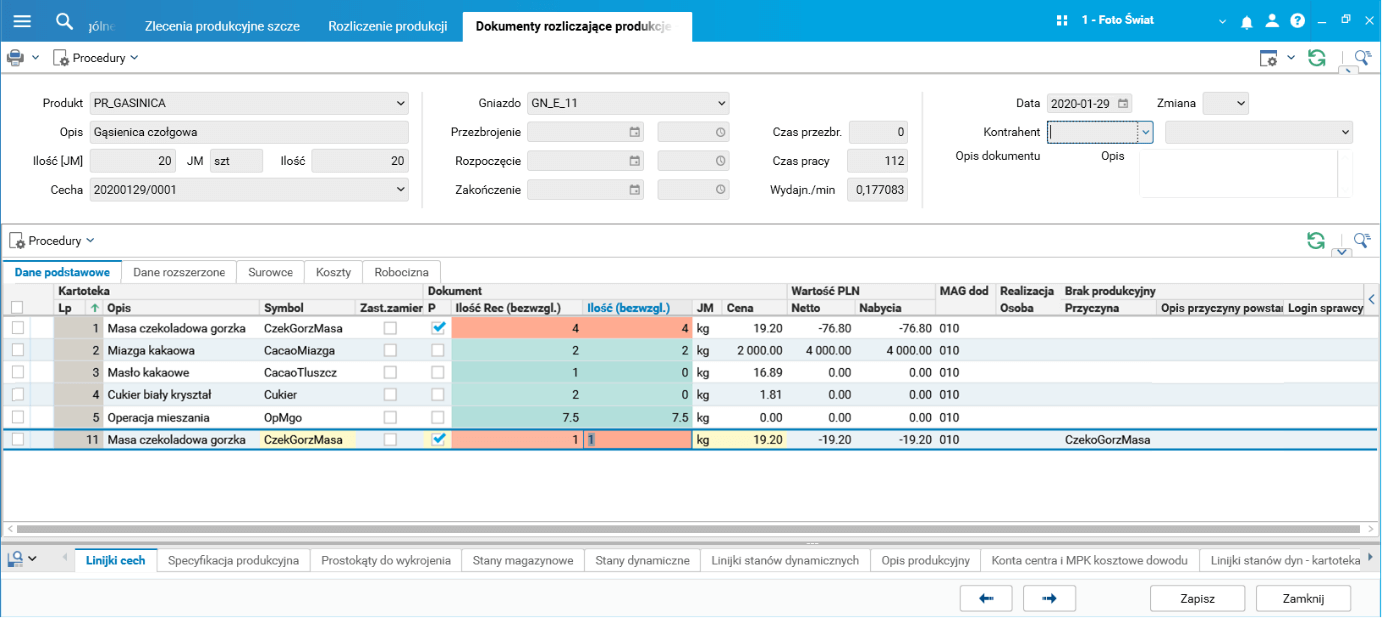Toggle the P checkbox for Miazga kakaowa
Viewport: 1382px width, 618px height.
tap(438, 350)
